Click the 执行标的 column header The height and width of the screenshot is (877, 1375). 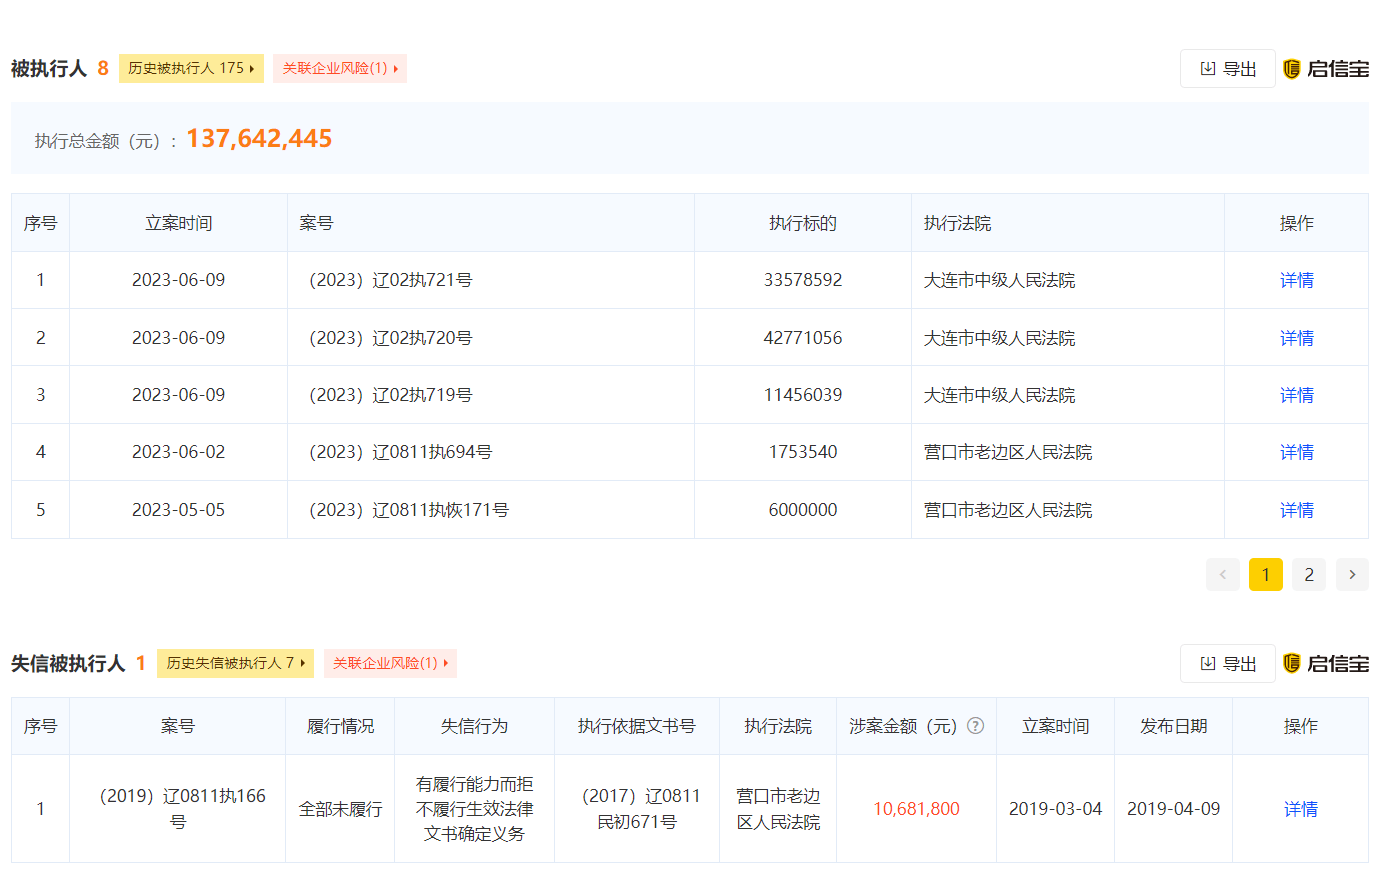point(802,223)
